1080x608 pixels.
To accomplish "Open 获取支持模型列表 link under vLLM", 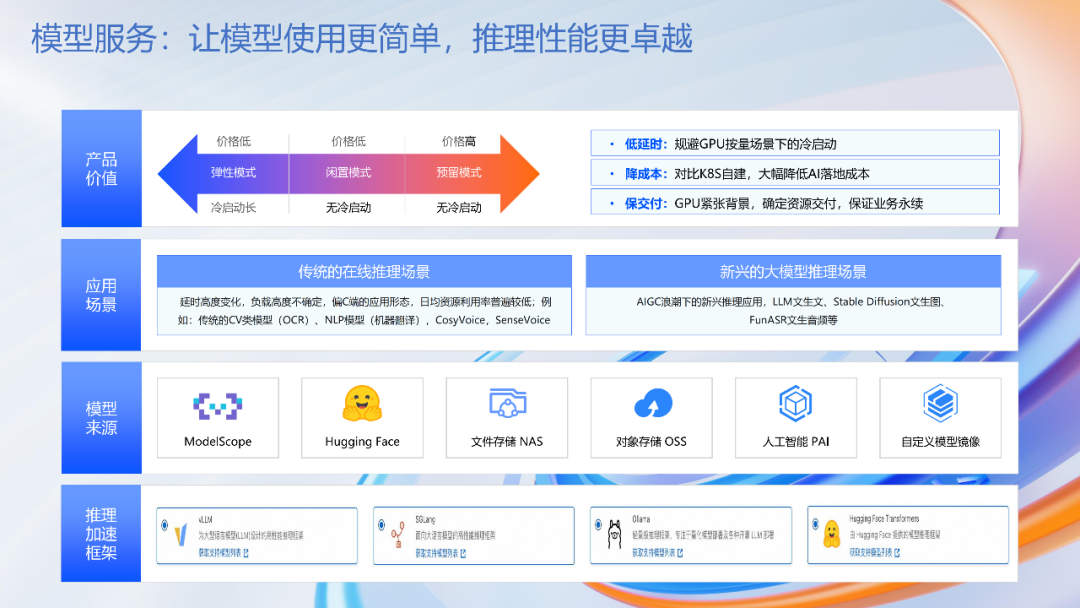I will point(220,552).
